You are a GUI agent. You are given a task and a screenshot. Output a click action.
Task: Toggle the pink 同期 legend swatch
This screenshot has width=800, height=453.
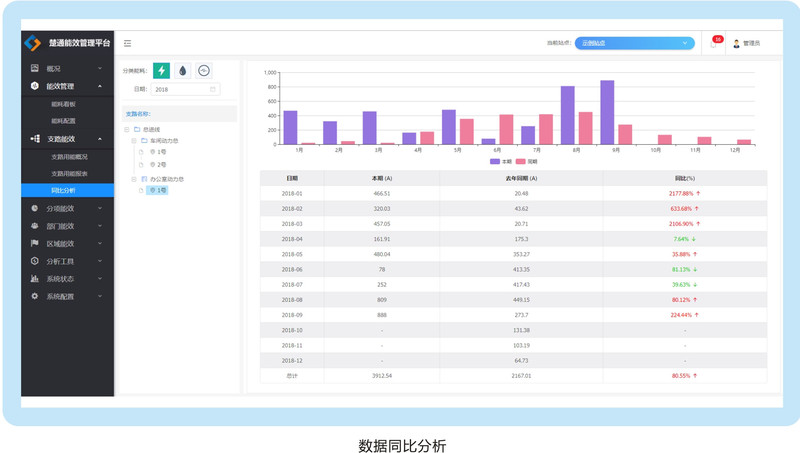pyautogui.click(x=520, y=161)
